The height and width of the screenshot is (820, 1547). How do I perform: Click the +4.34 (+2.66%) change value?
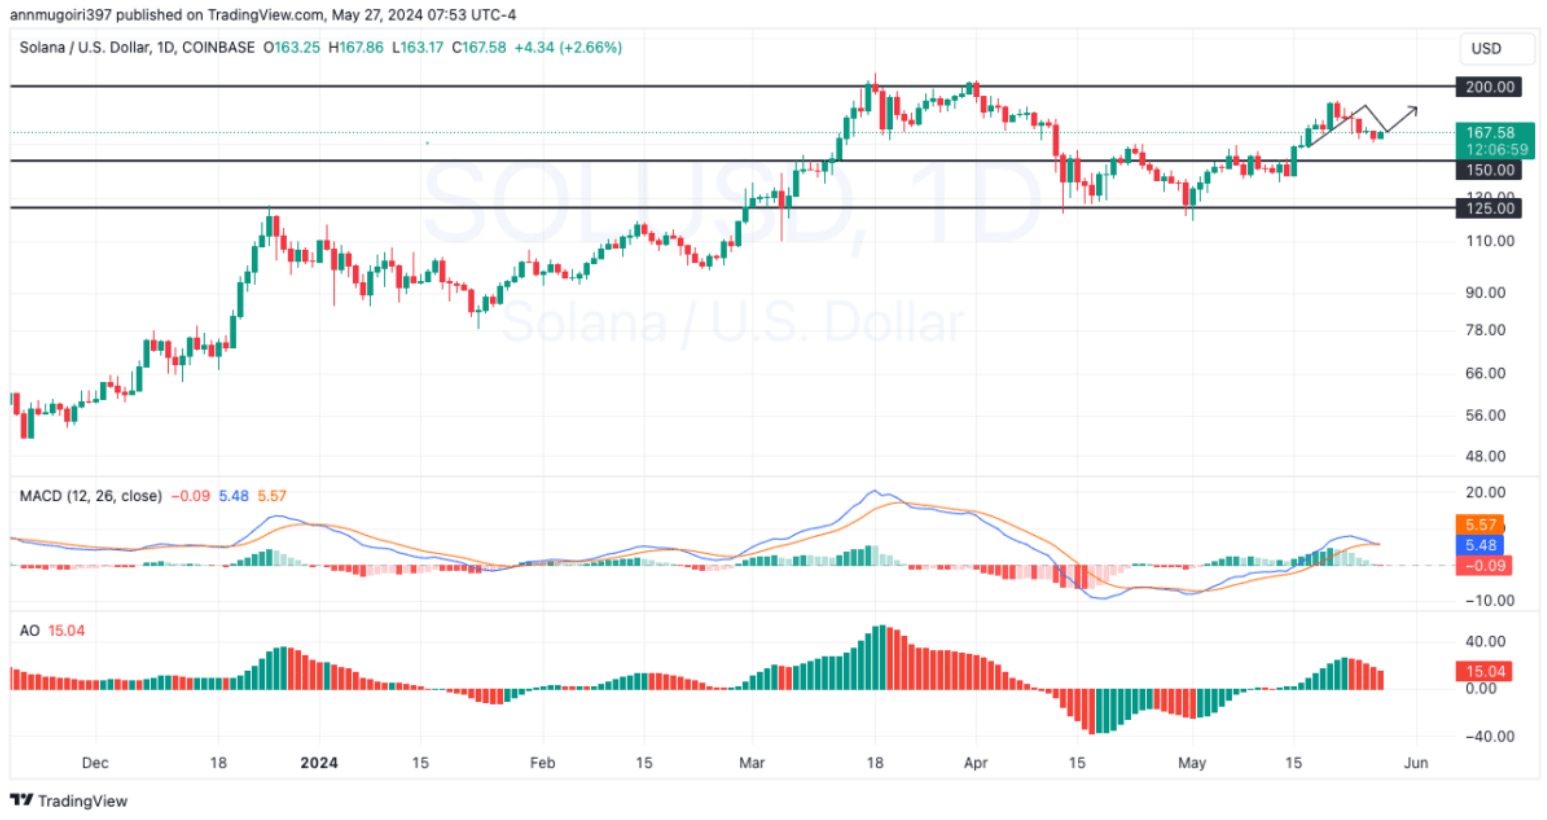pyautogui.click(x=568, y=47)
